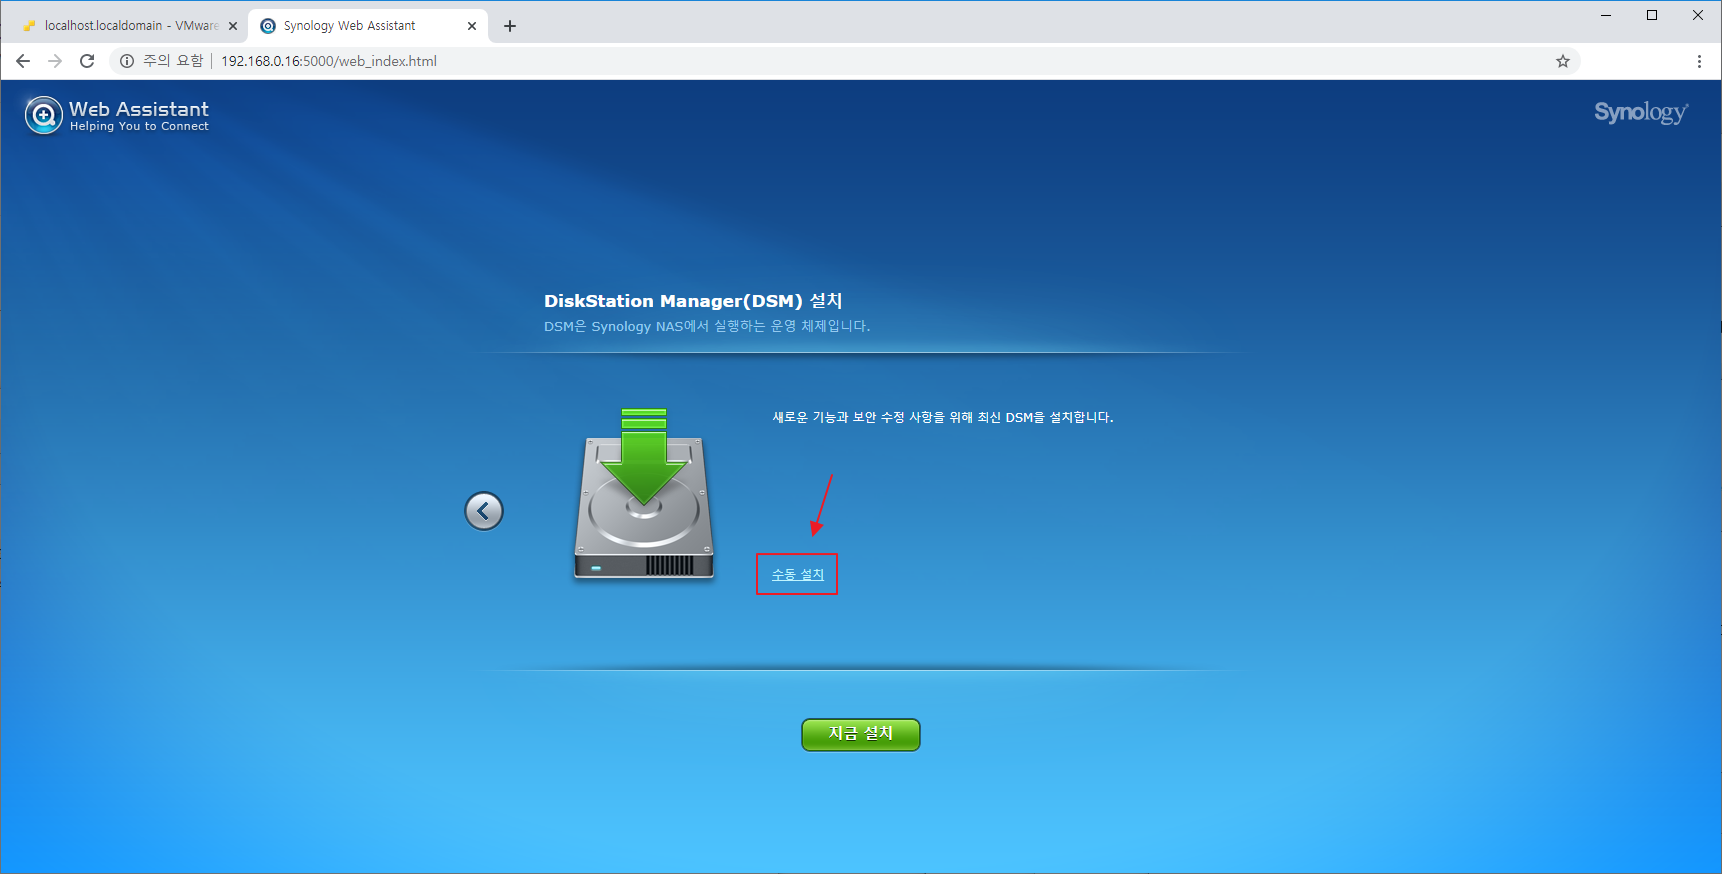
Task: Click the site info warning icon
Action: (127, 61)
